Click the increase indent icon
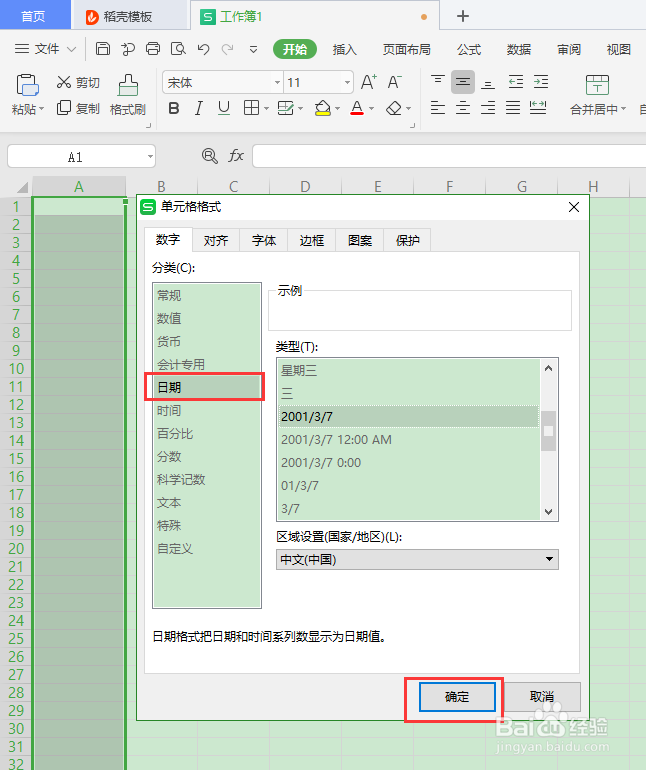Viewport: 646px width, 770px height. pyautogui.click(x=541, y=82)
